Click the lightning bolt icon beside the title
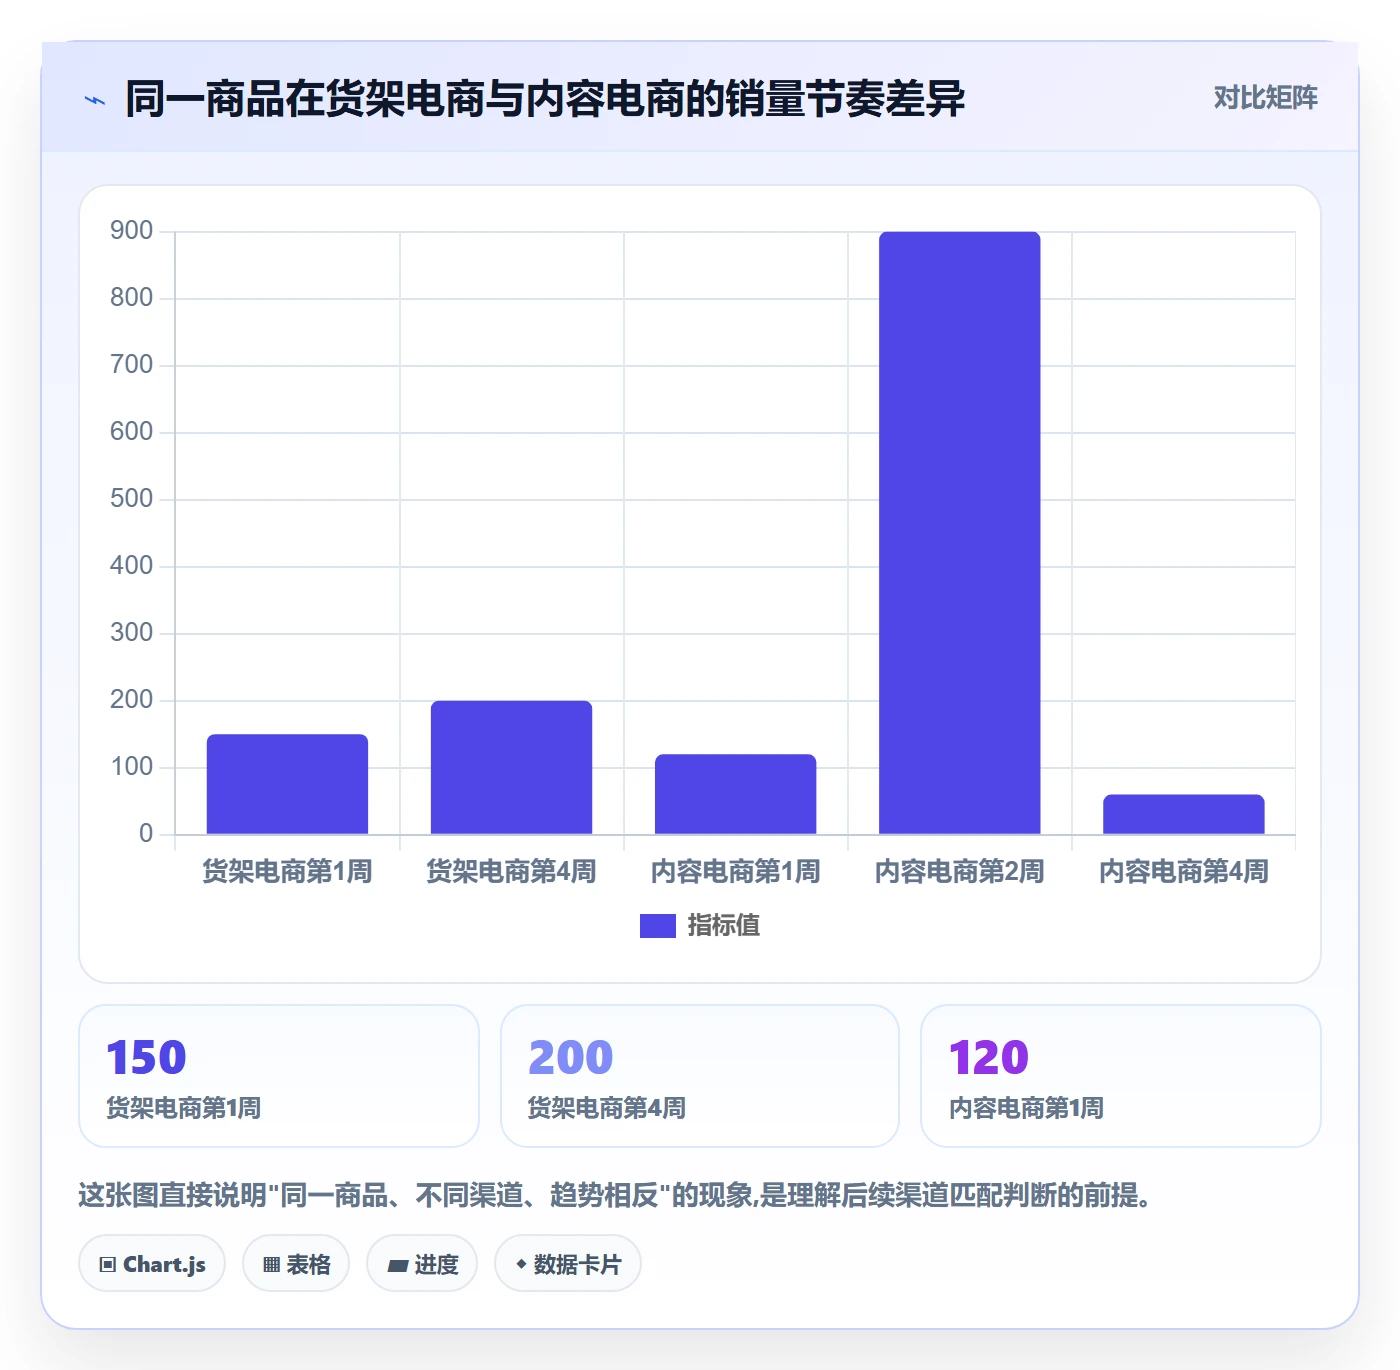Screen dimensions: 1400x1370 pos(95,100)
